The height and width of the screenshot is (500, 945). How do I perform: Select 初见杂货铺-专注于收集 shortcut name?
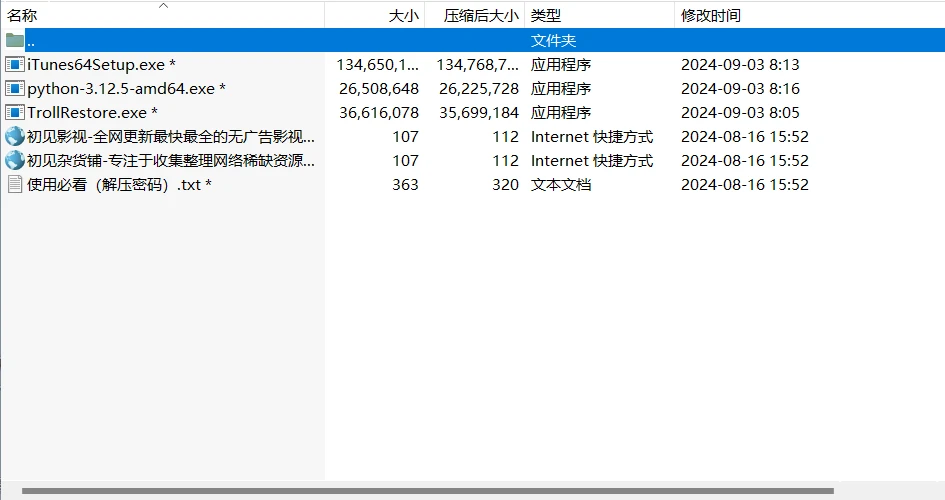171,161
